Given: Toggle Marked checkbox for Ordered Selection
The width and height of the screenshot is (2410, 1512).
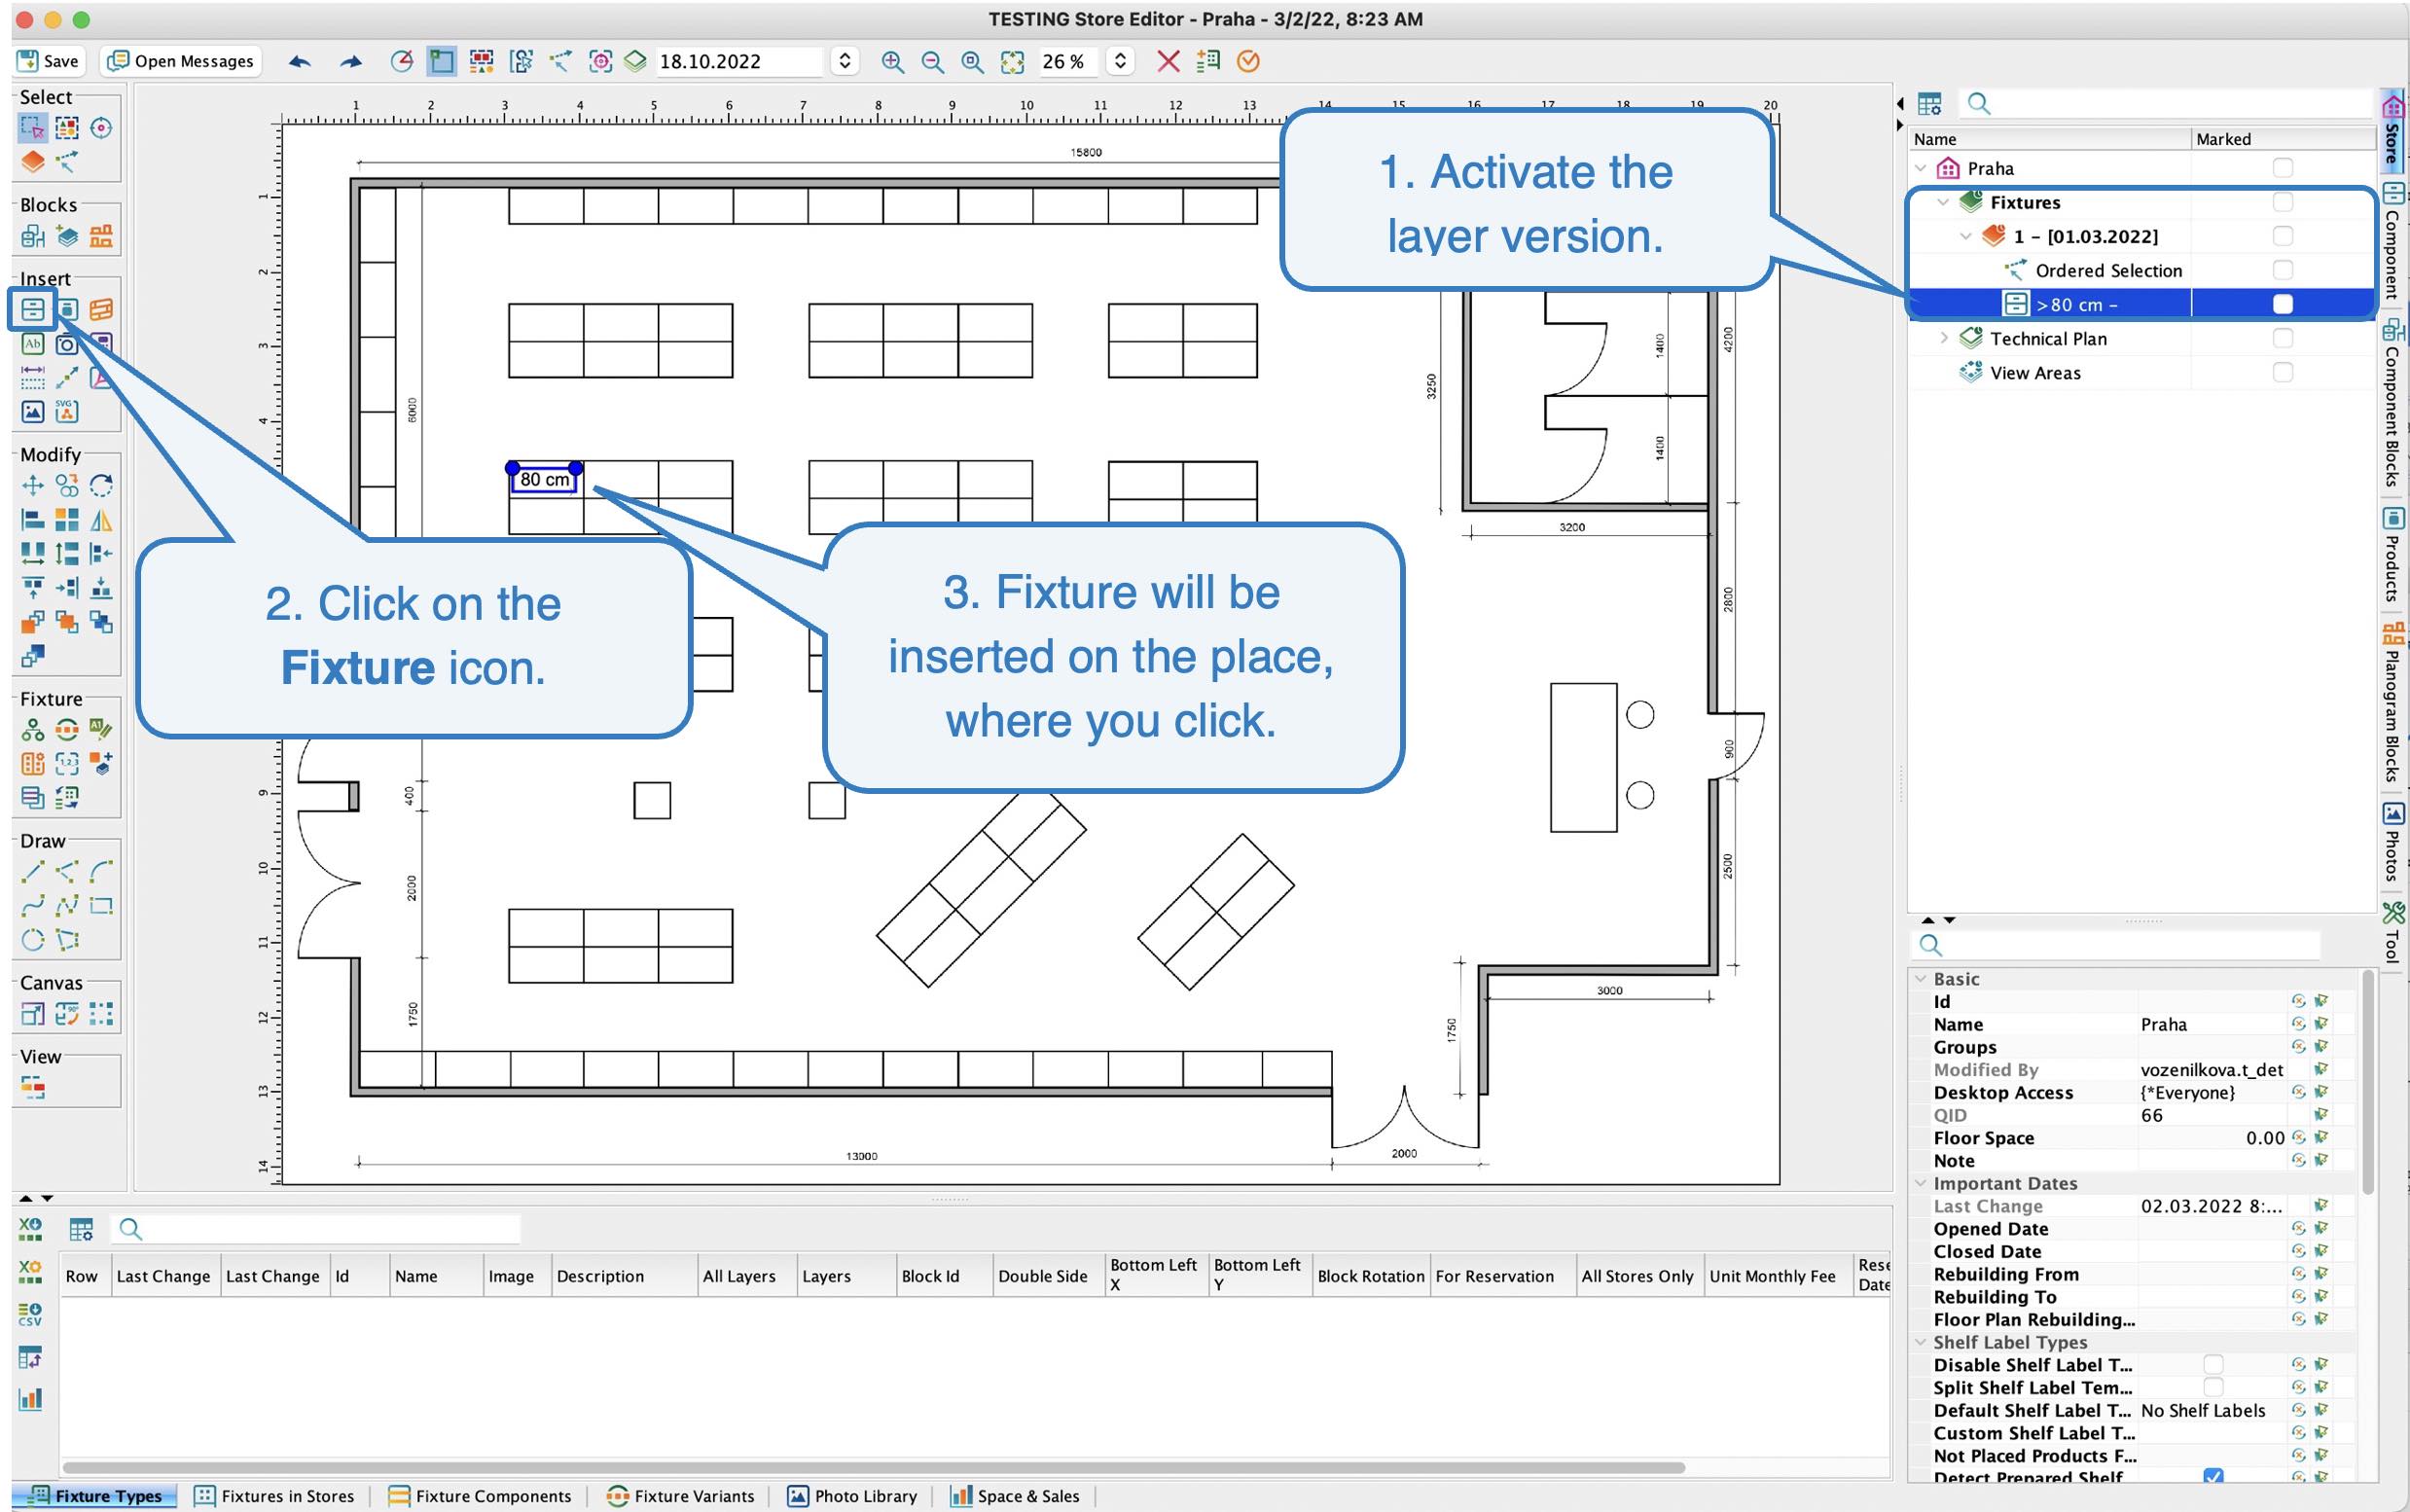Looking at the screenshot, I should click(2283, 270).
